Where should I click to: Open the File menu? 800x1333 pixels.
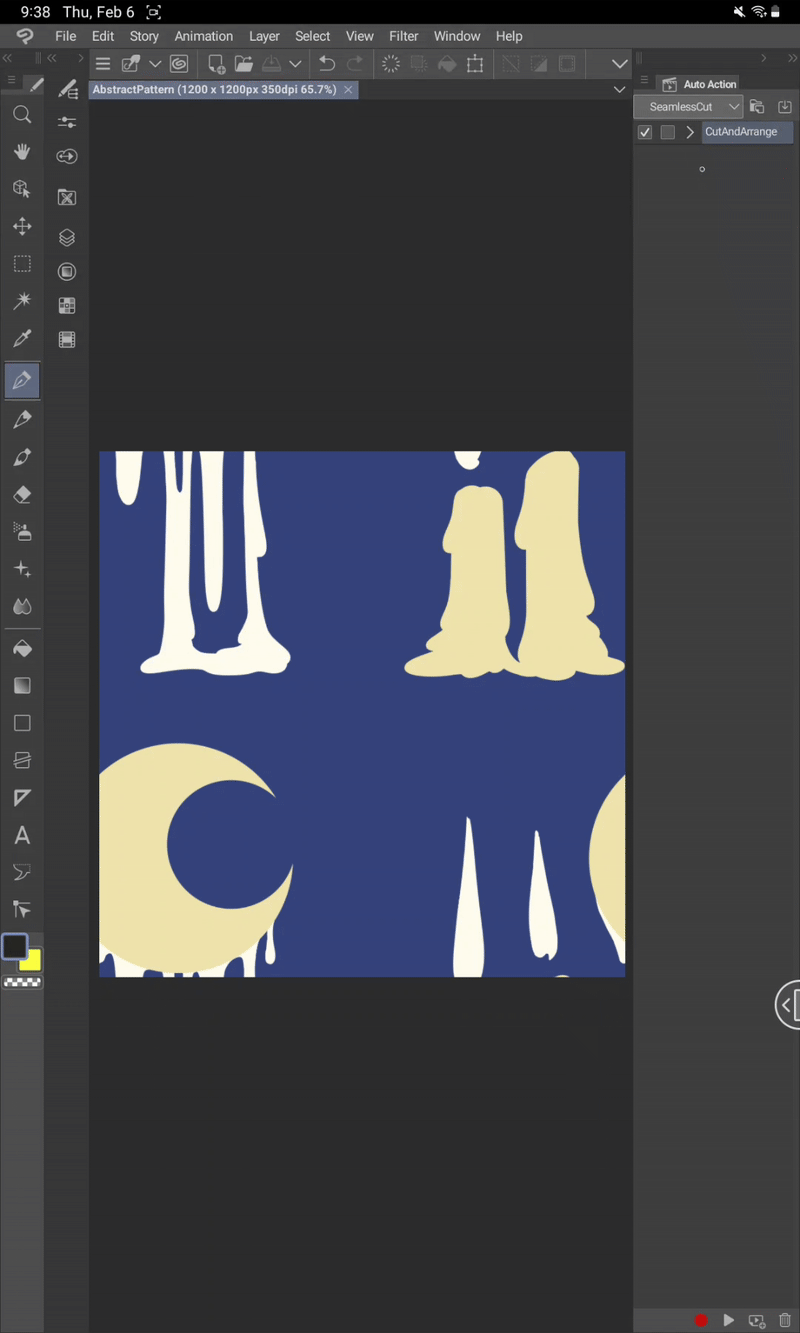click(x=66, y=36)
